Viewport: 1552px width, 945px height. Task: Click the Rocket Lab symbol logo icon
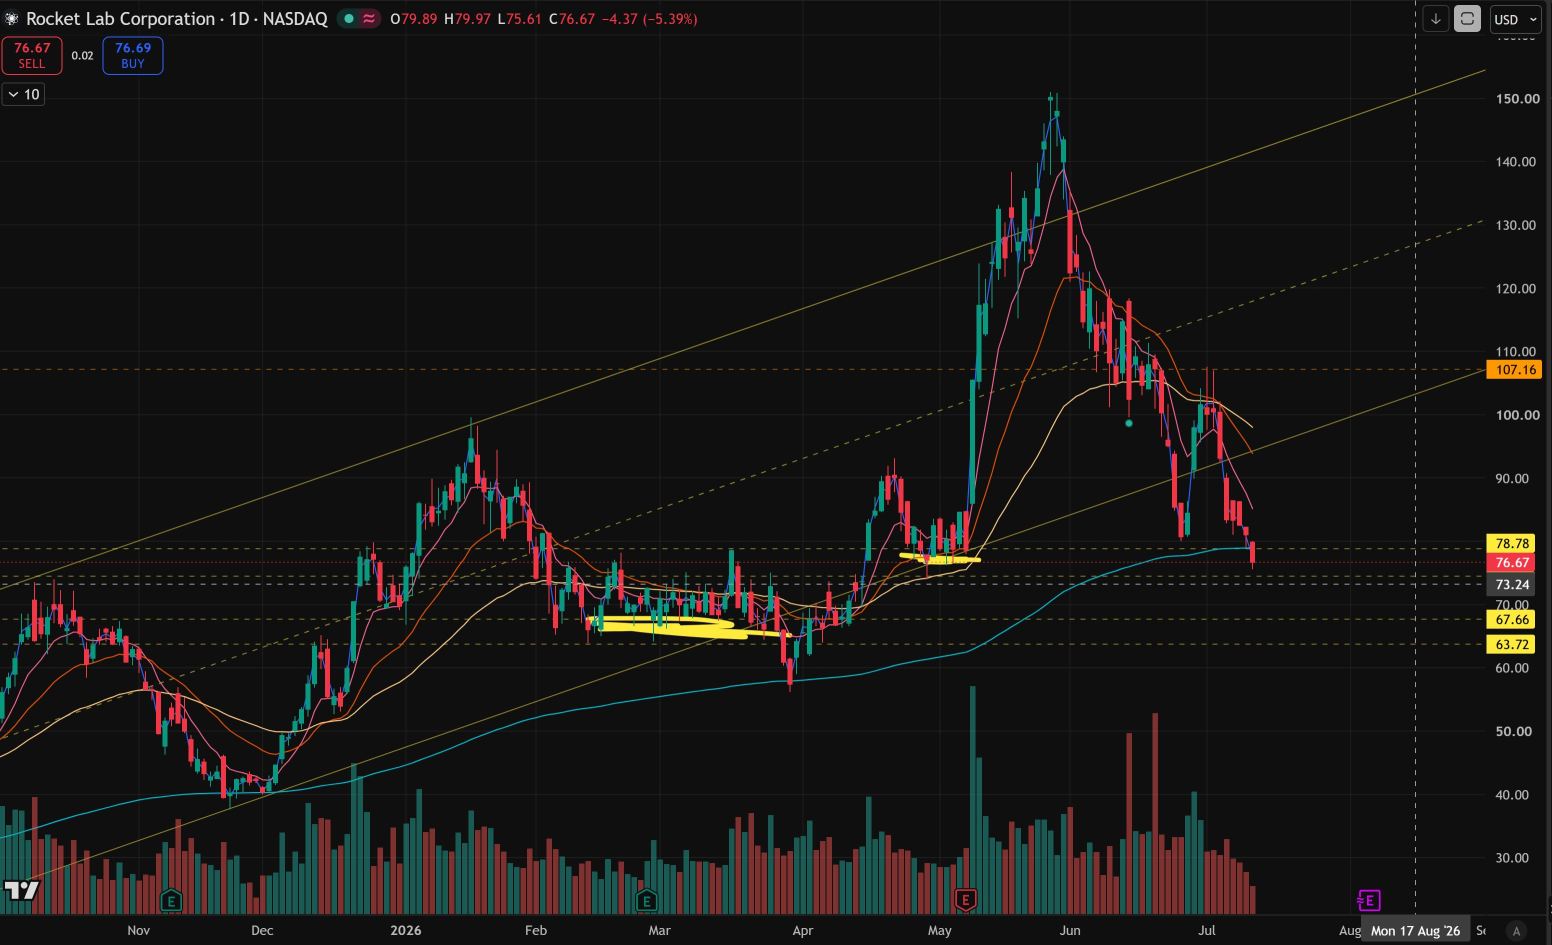pos(12,19)
